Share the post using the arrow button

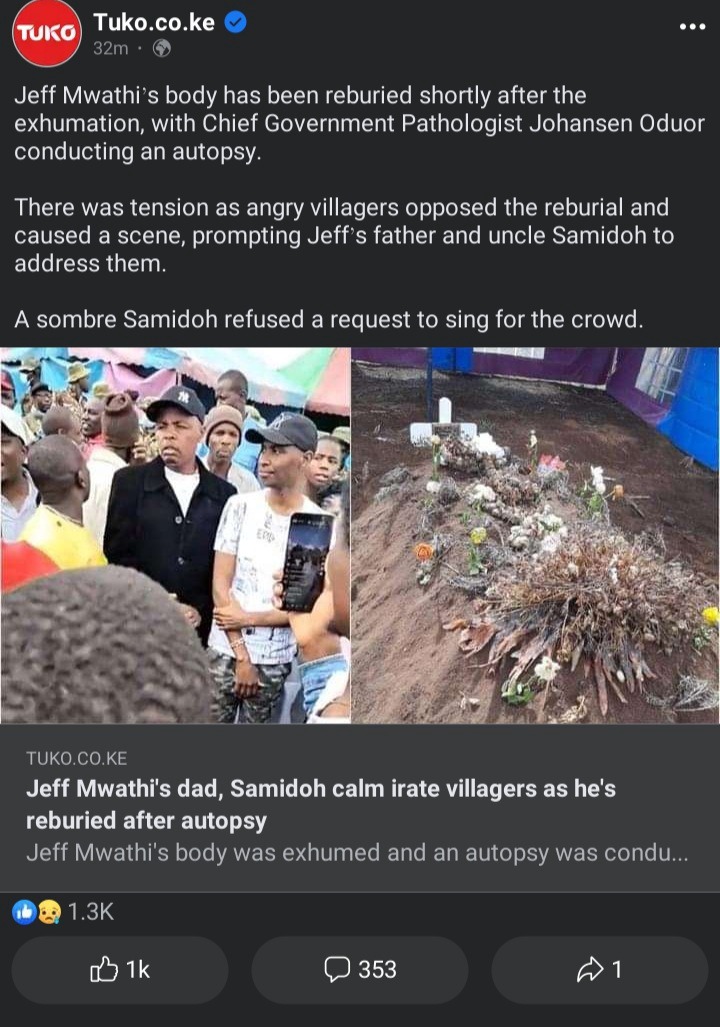[599, 969]
